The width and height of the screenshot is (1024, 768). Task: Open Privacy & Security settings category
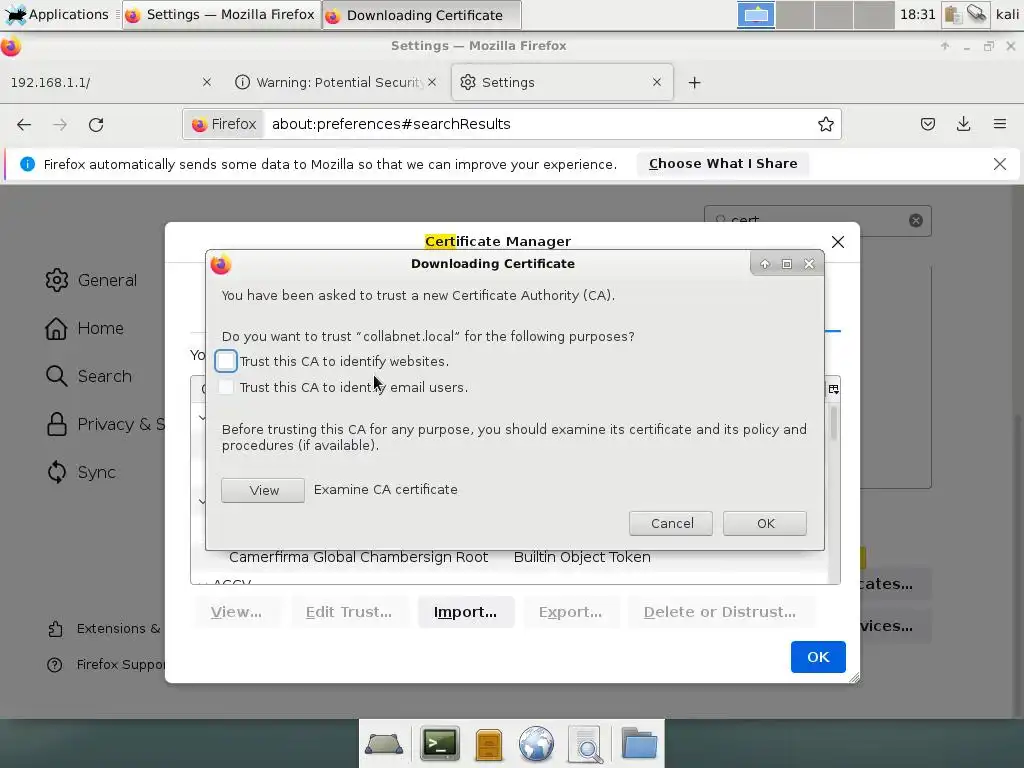(x=104, y=424)
